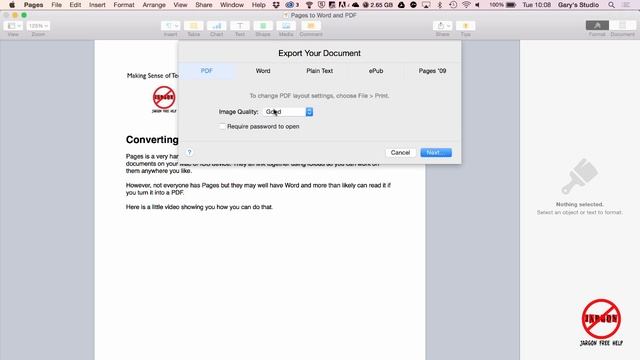Select the Pages '09 export tab
This screenshot has height=360, width=640.
point(432,71)
